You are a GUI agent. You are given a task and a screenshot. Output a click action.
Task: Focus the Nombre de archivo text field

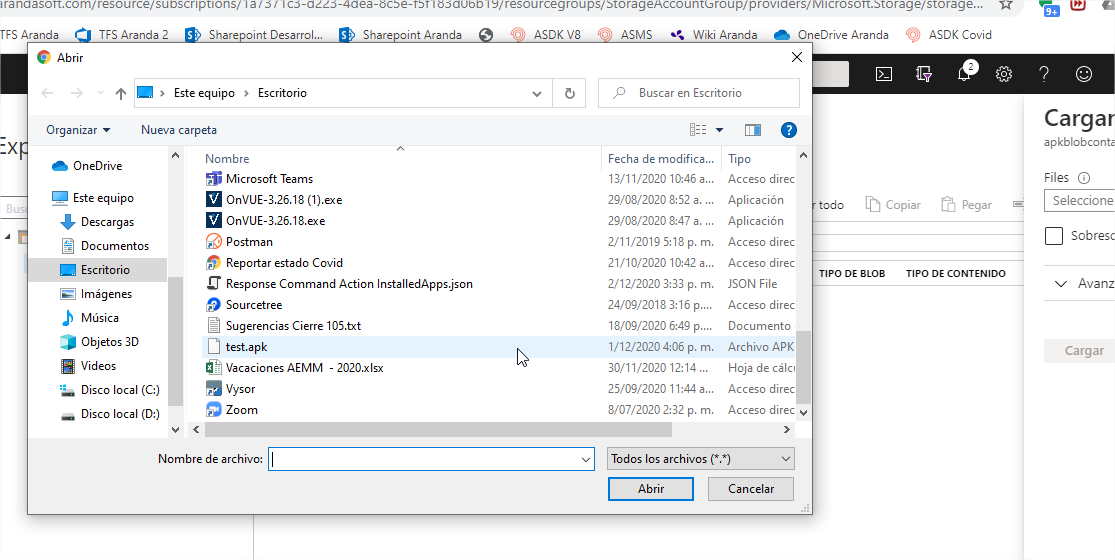[x=424, y=459]
